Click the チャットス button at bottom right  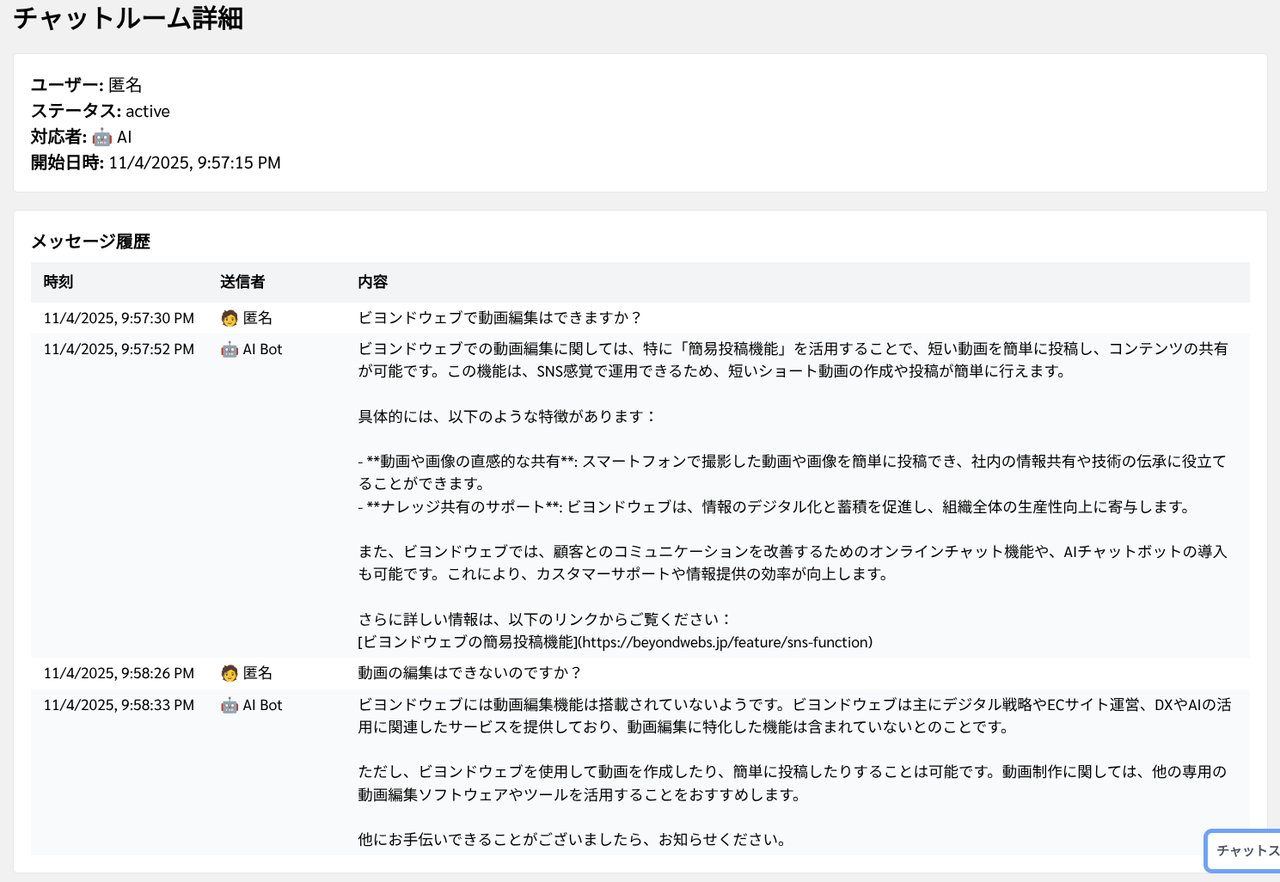tap(1245, 850)
